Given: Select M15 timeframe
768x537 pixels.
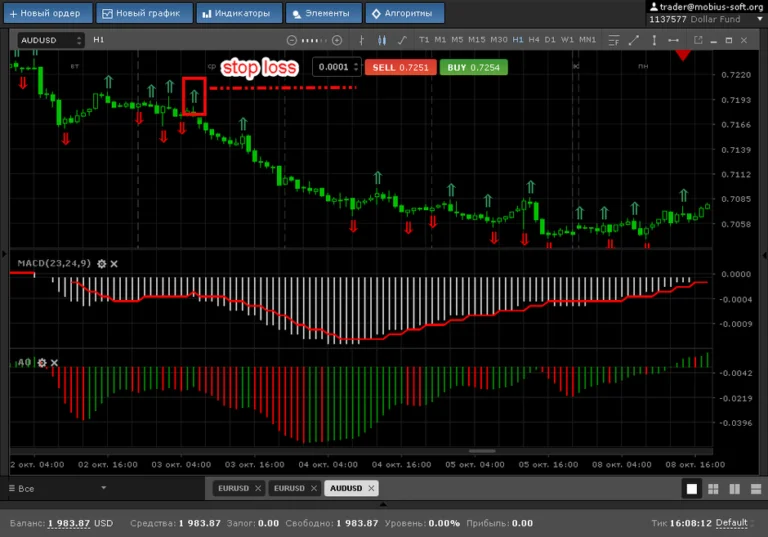Looking at the screenshot, I should coord(477,40).
